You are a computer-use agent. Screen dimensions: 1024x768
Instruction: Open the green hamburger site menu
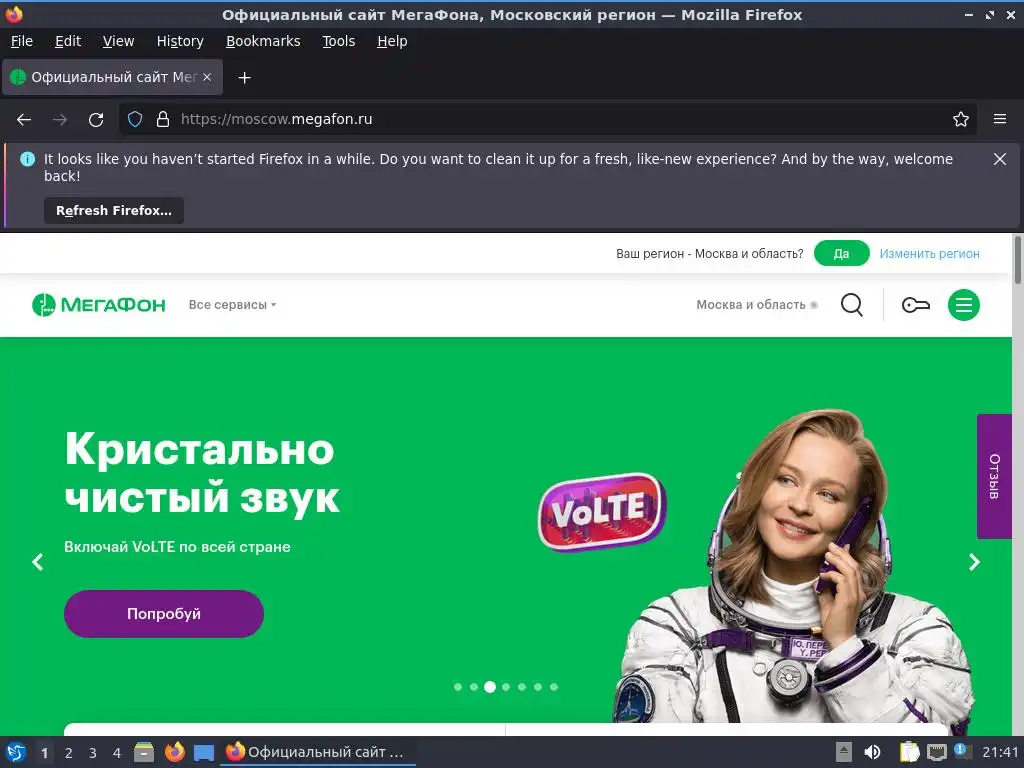(x=964, y=304)
